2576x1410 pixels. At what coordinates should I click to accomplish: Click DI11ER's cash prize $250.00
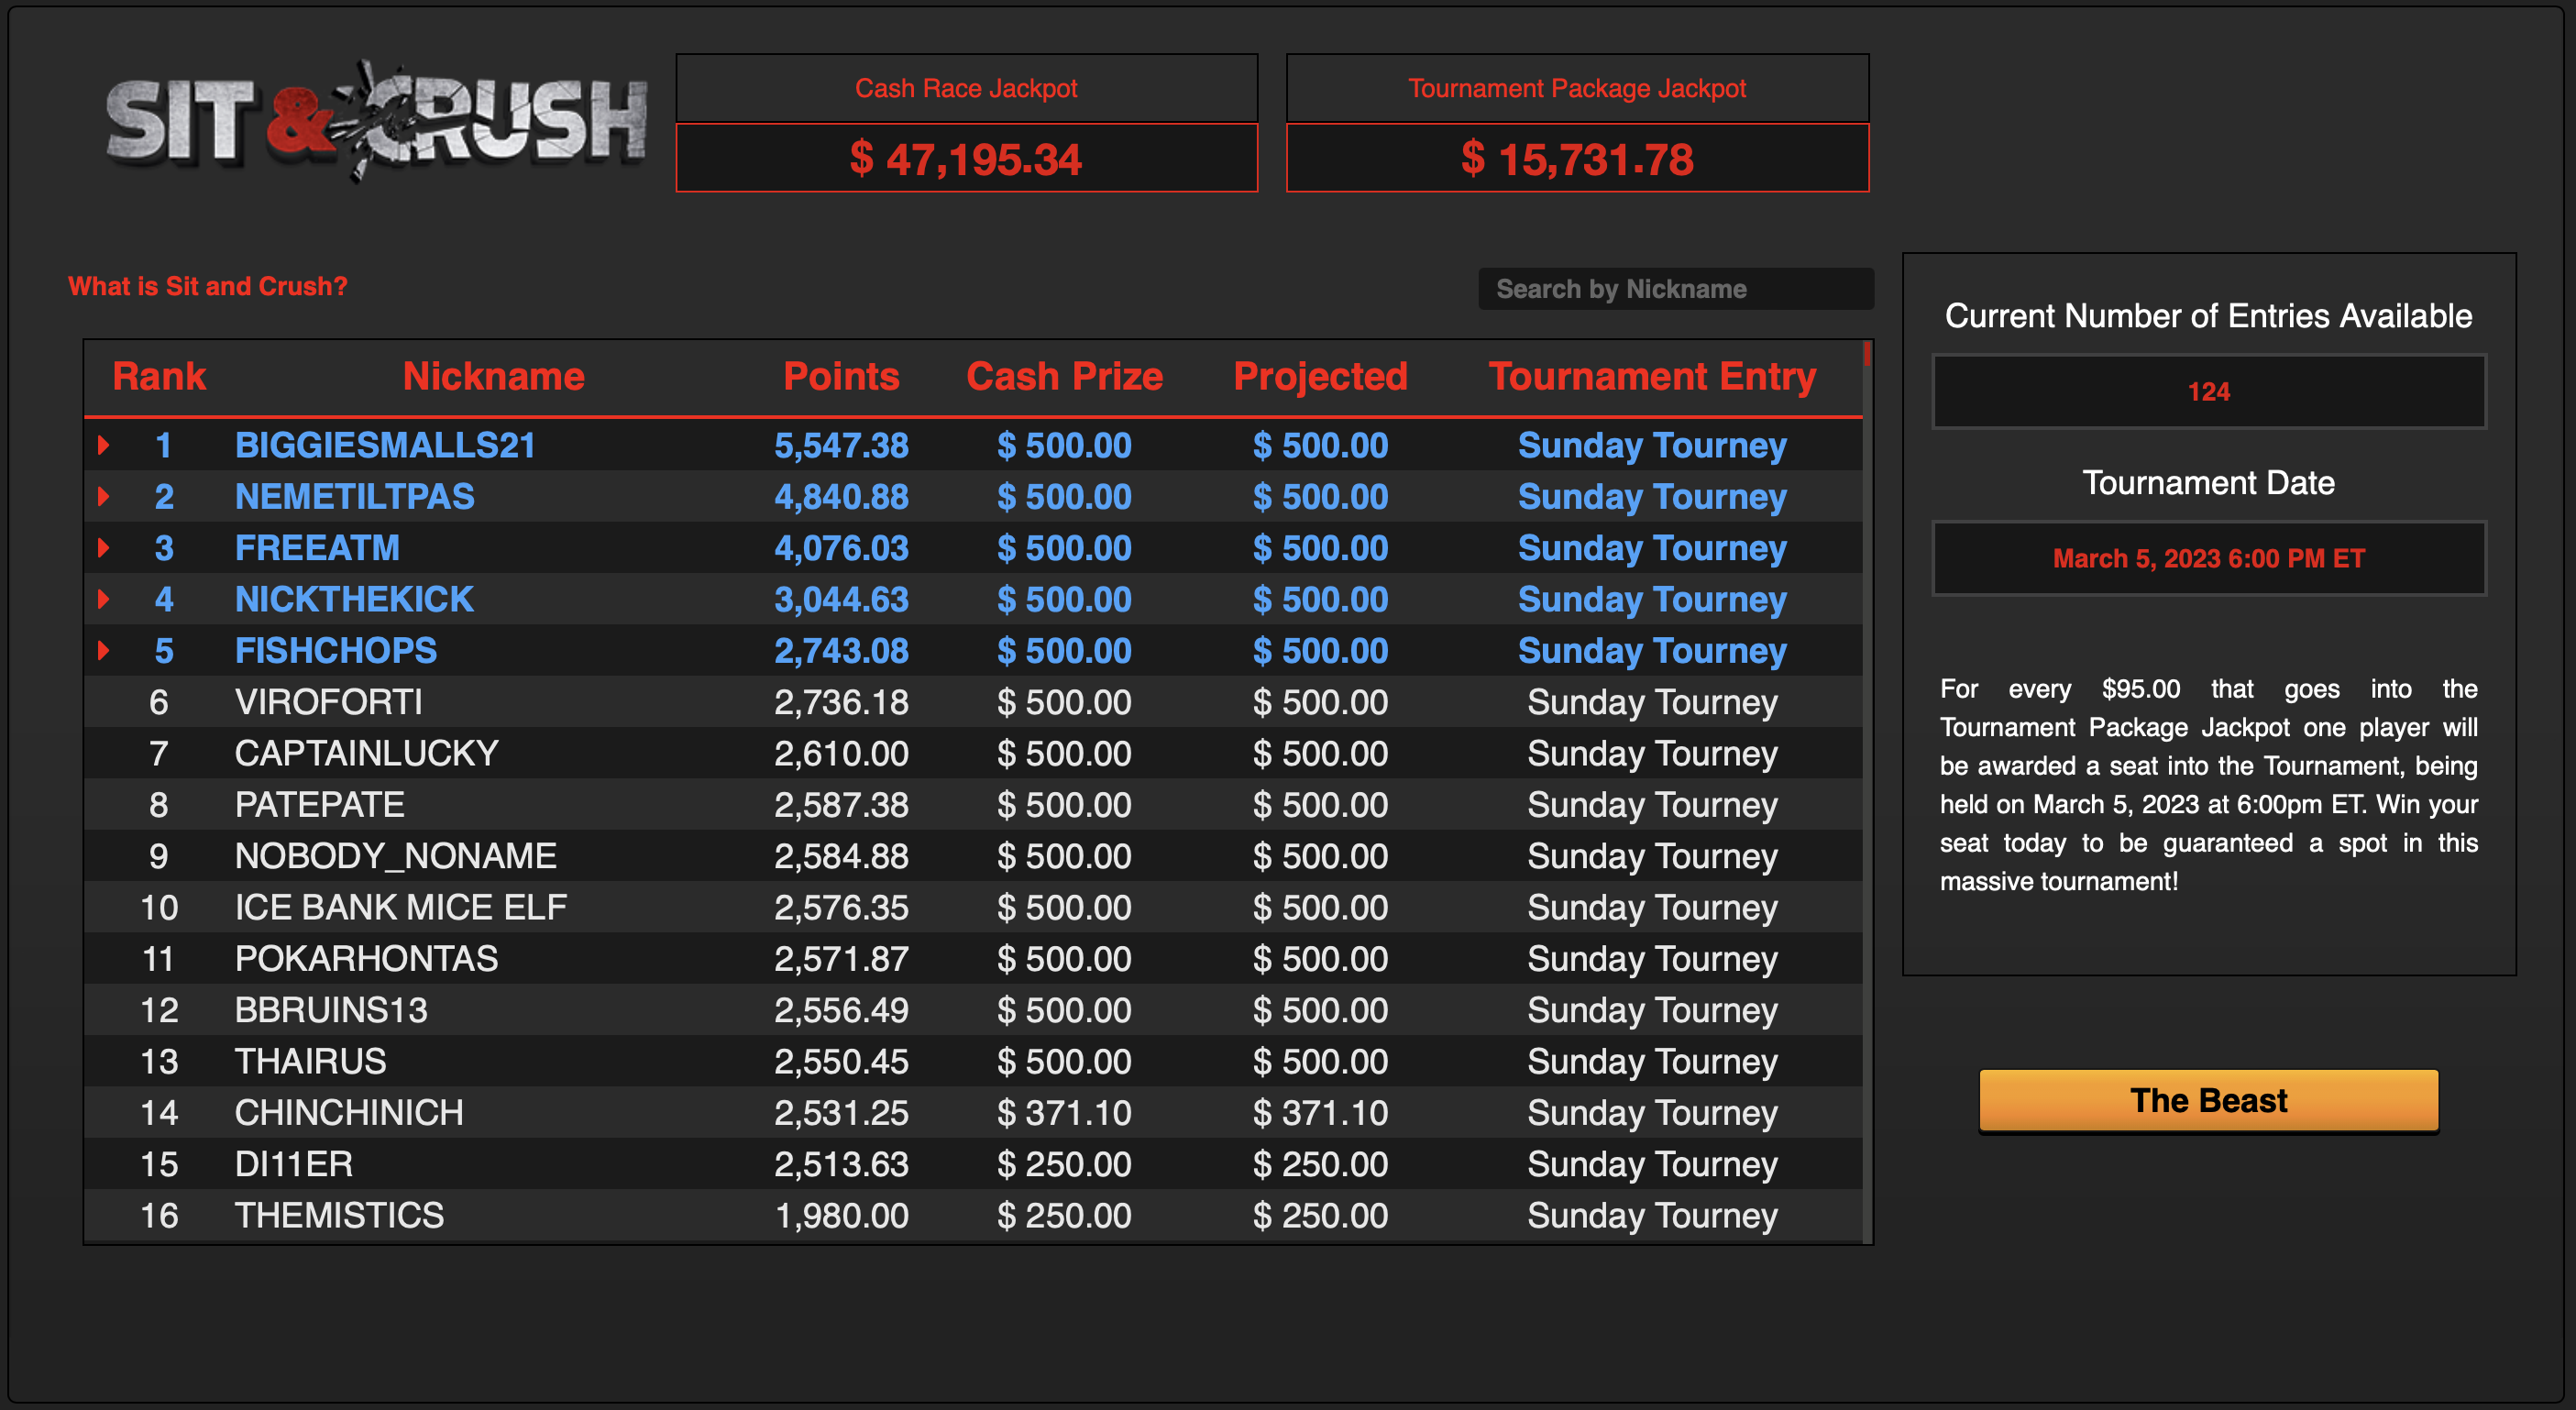tap(1064, 1164)
